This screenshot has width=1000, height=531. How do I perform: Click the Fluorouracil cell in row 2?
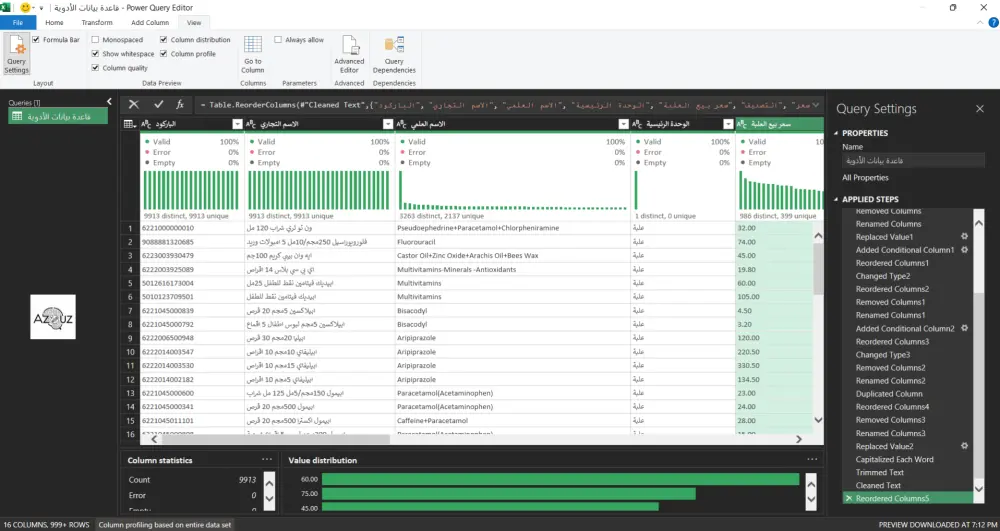tap(512, 242)
